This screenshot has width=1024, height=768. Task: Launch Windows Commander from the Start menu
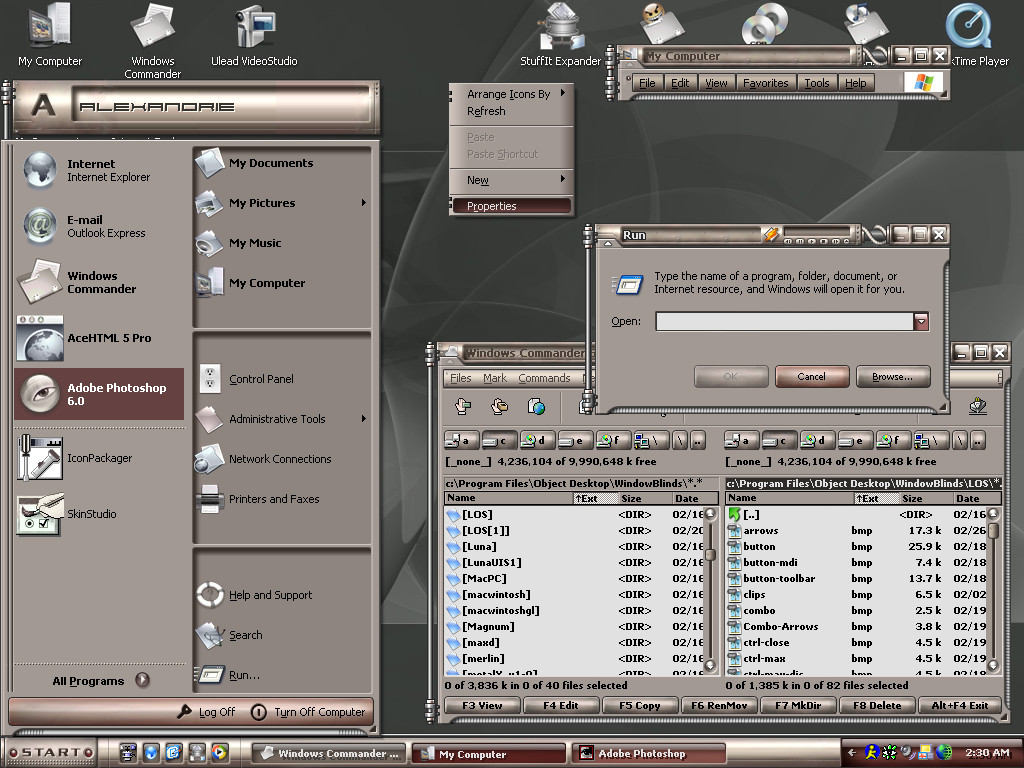[98, 282]
